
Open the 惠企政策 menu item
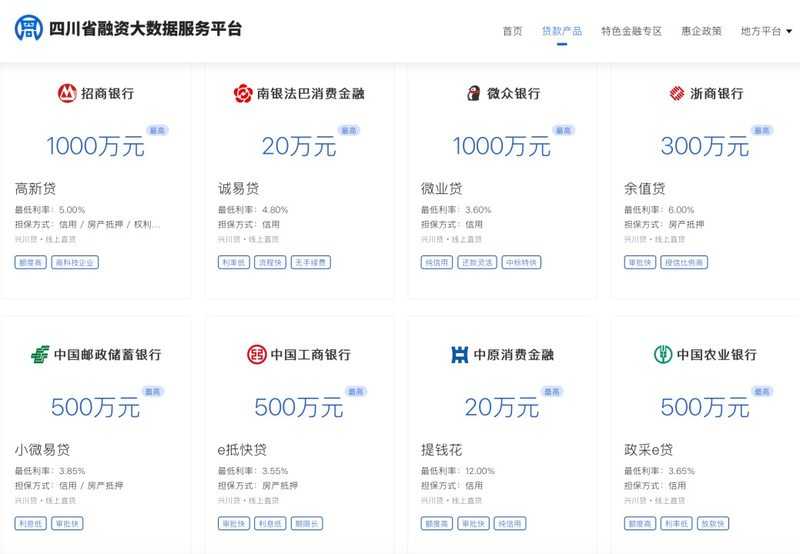pos(701,31)
